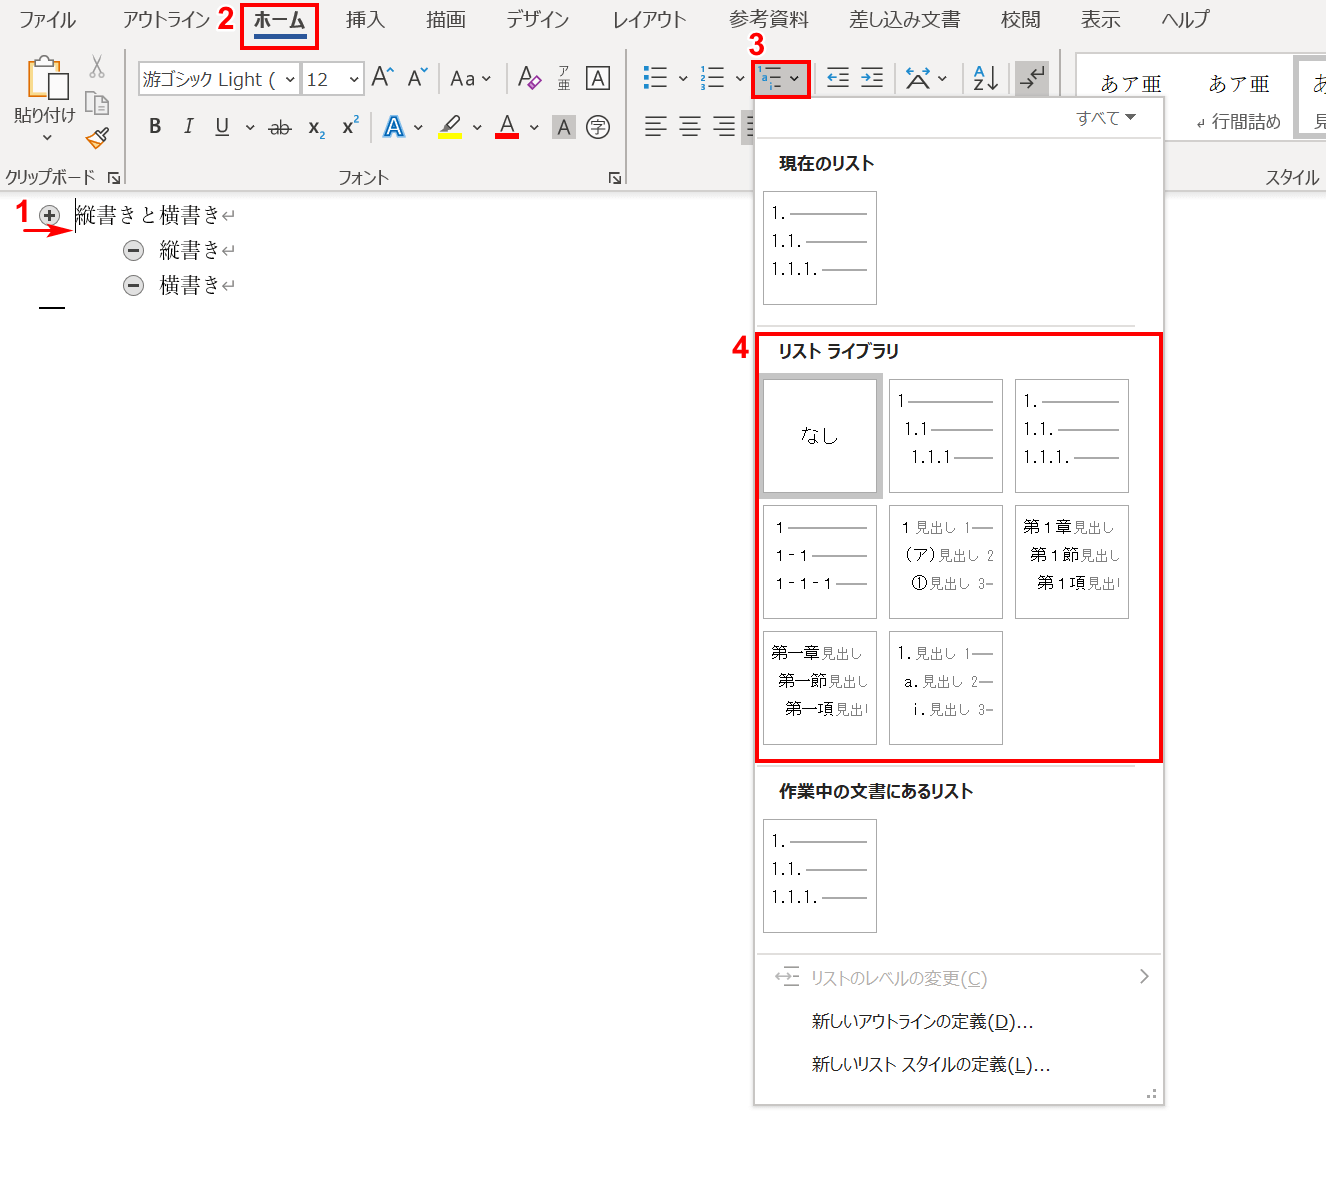Align text right
The width and height of the screenshot is (1326, 1193).
[x=724, y=127]
